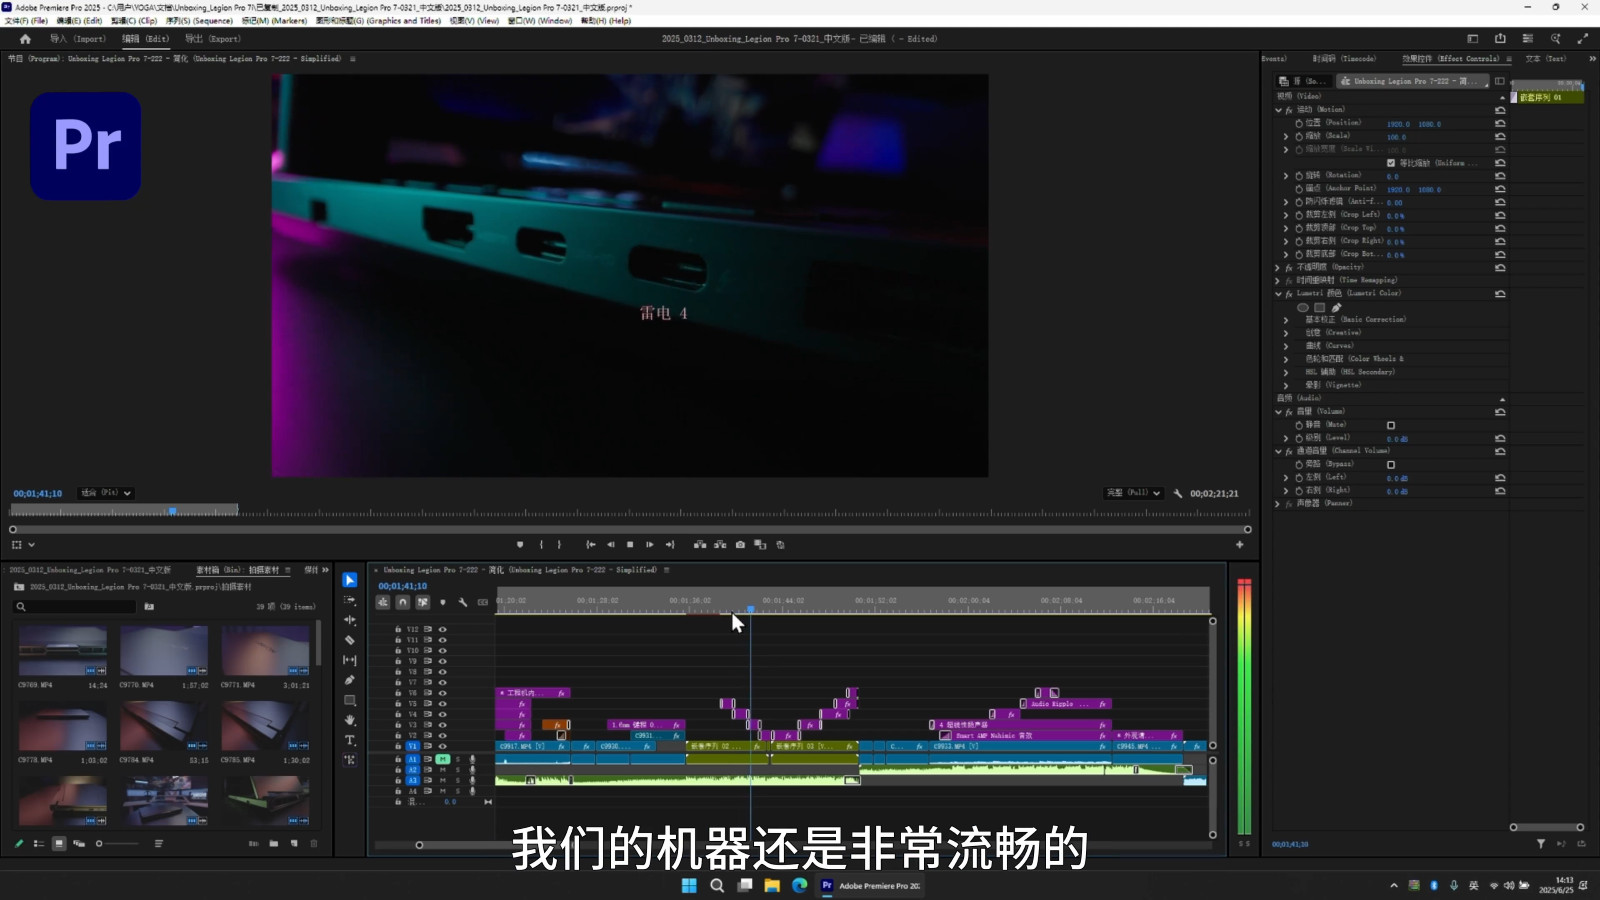Unmute audio track A1
The width and height of the screenshot is (1600, 900).
pos(442,759)
